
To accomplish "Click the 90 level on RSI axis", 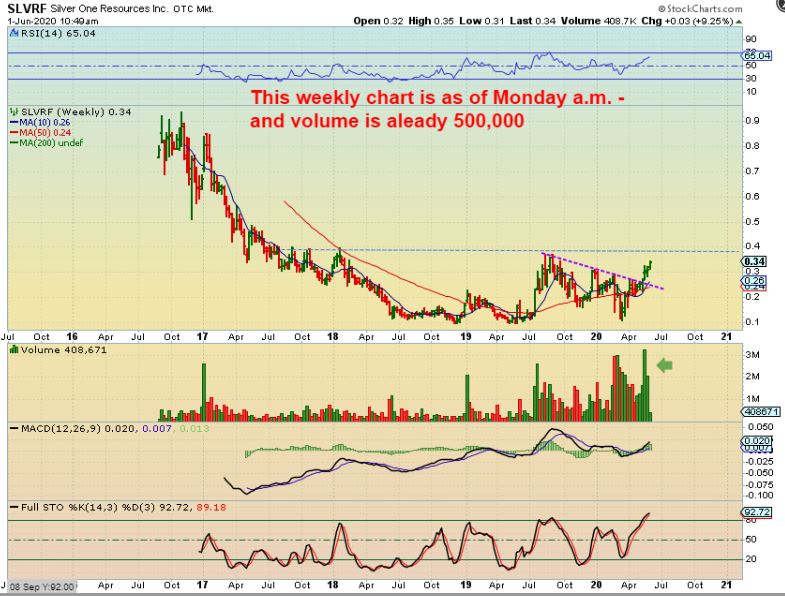I will point(750,39).
